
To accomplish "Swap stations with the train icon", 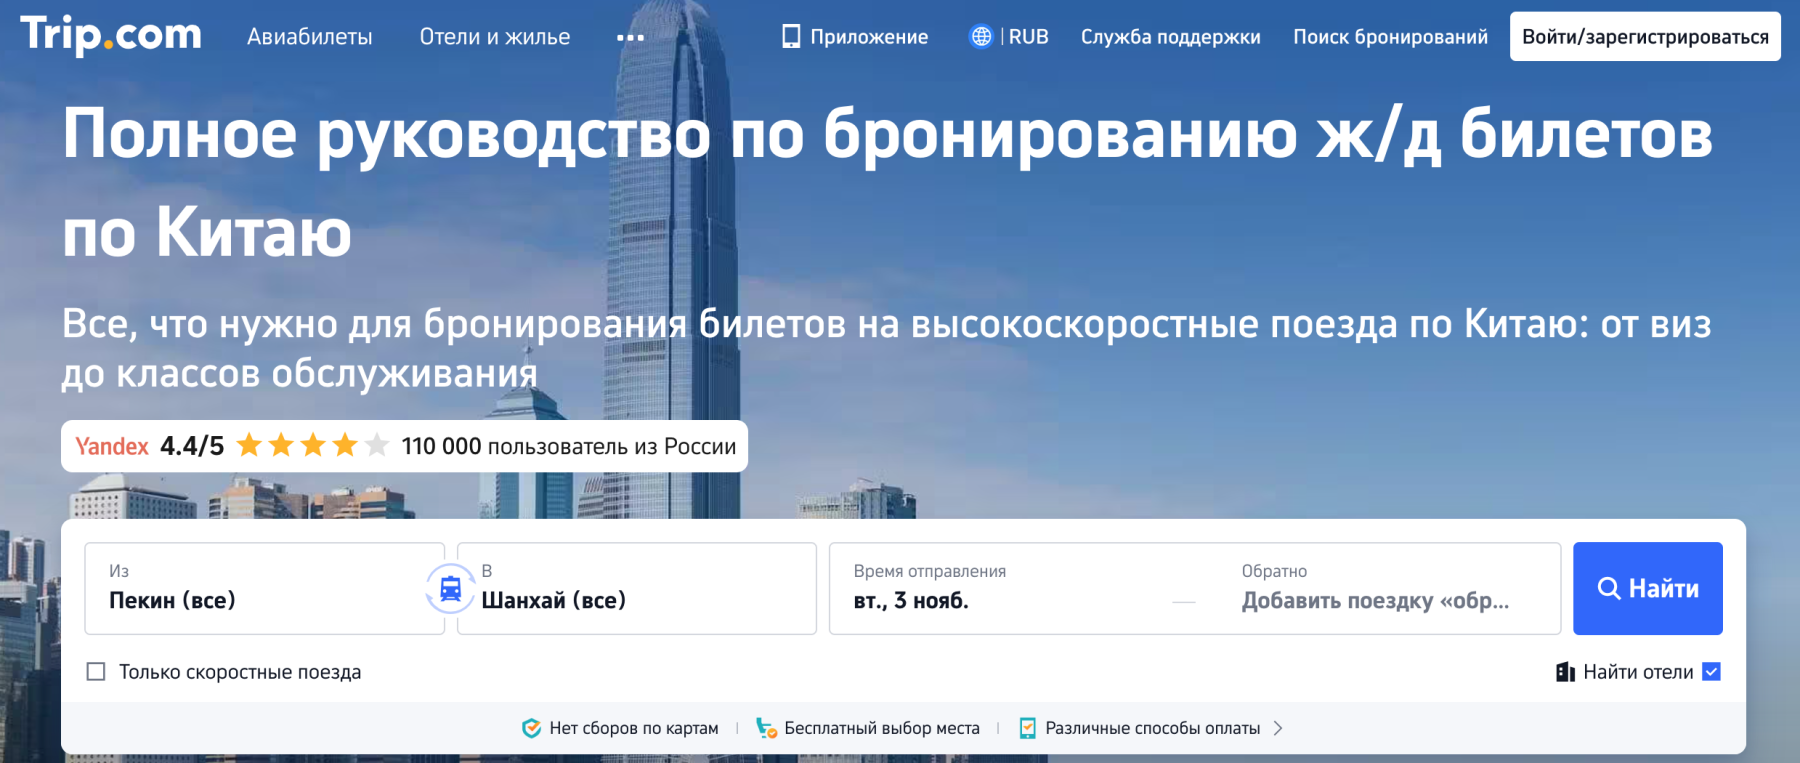I will [x=451, y=588].
